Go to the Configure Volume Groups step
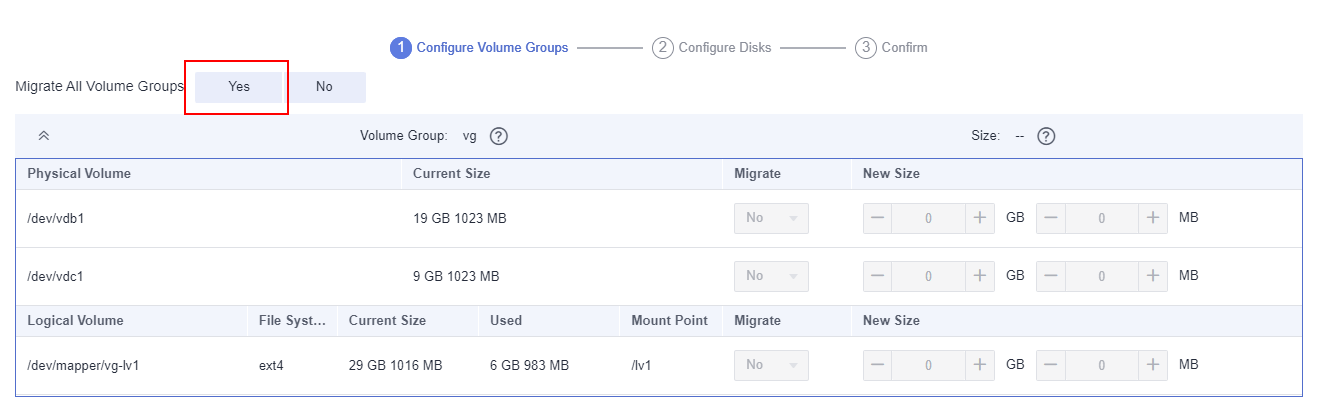Viewport: 1328px width, 412px height. [x=479, y=47]
